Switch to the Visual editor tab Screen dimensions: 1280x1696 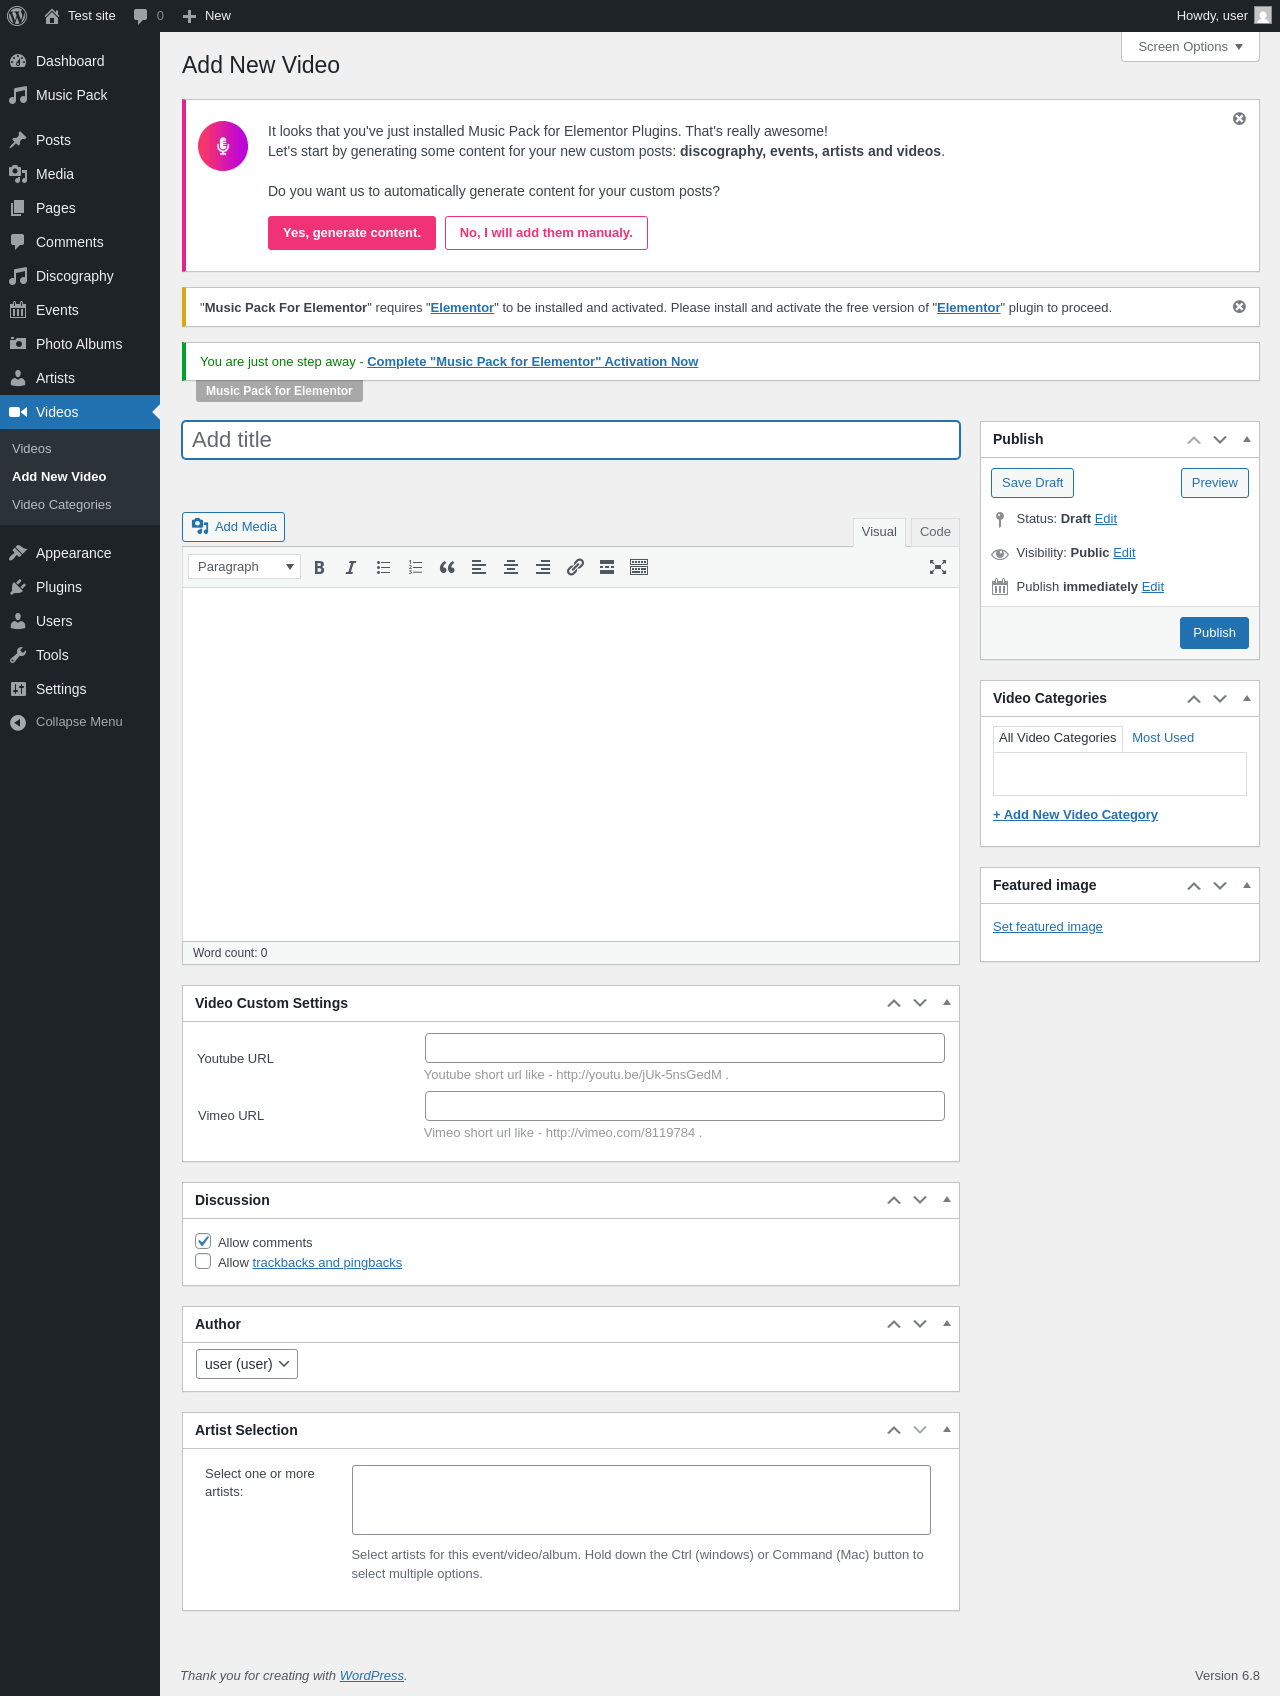879,532
